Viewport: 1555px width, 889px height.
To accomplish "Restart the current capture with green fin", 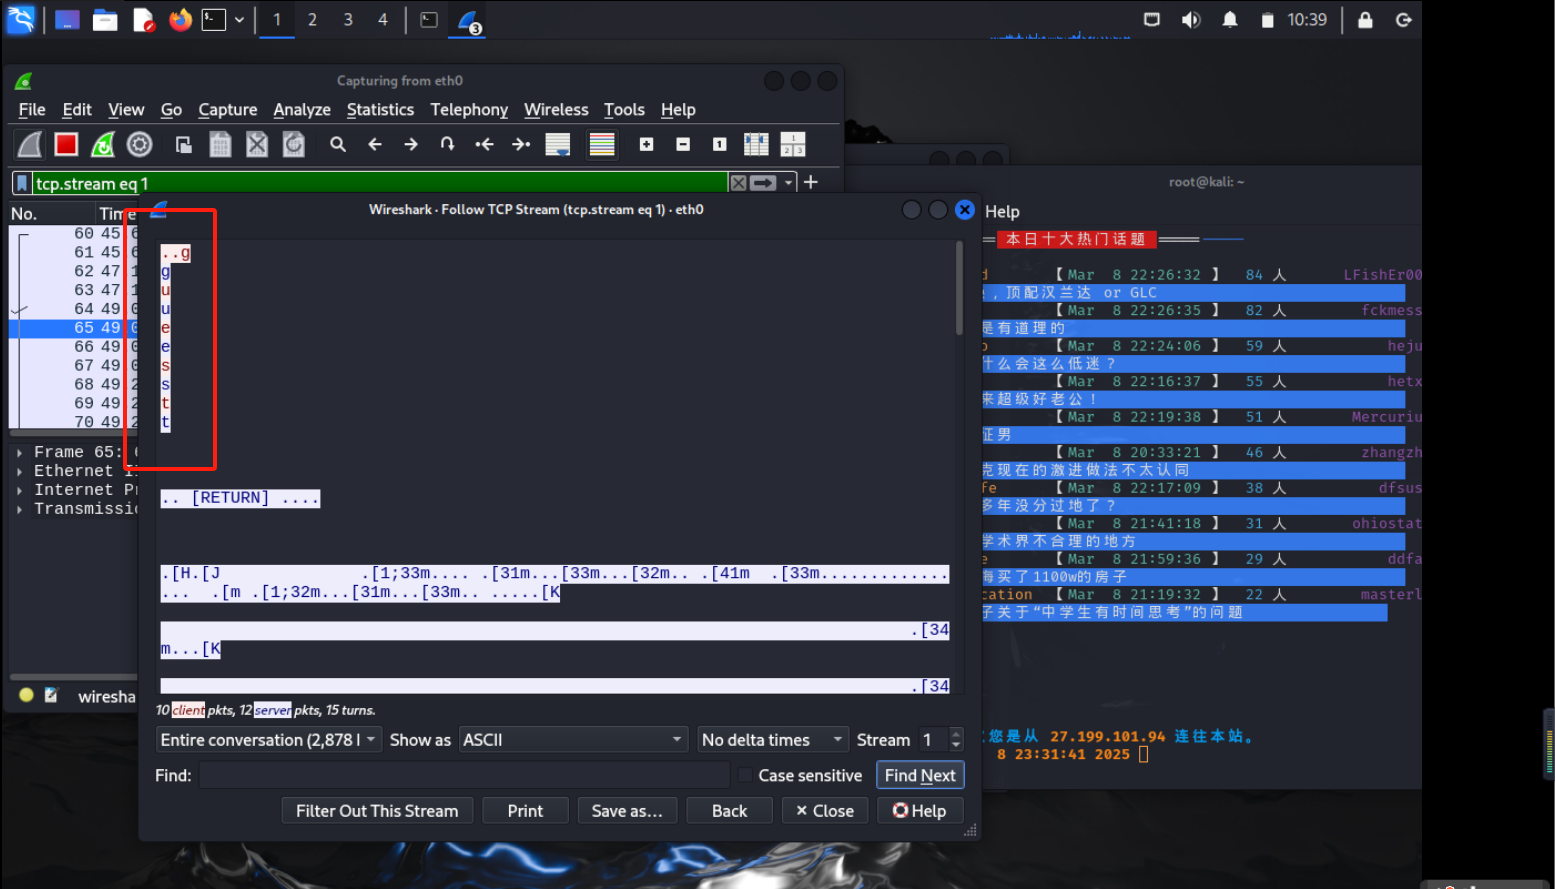I will [103, 145].
